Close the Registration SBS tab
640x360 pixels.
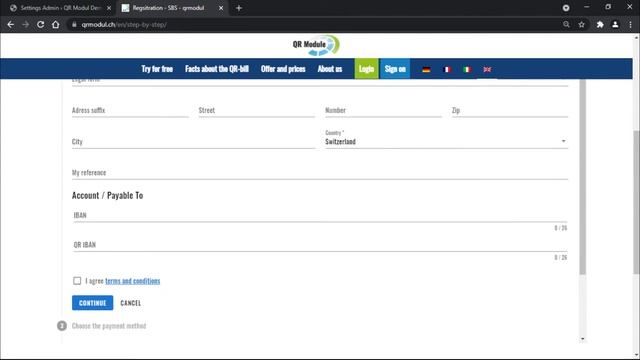point(221,8)
